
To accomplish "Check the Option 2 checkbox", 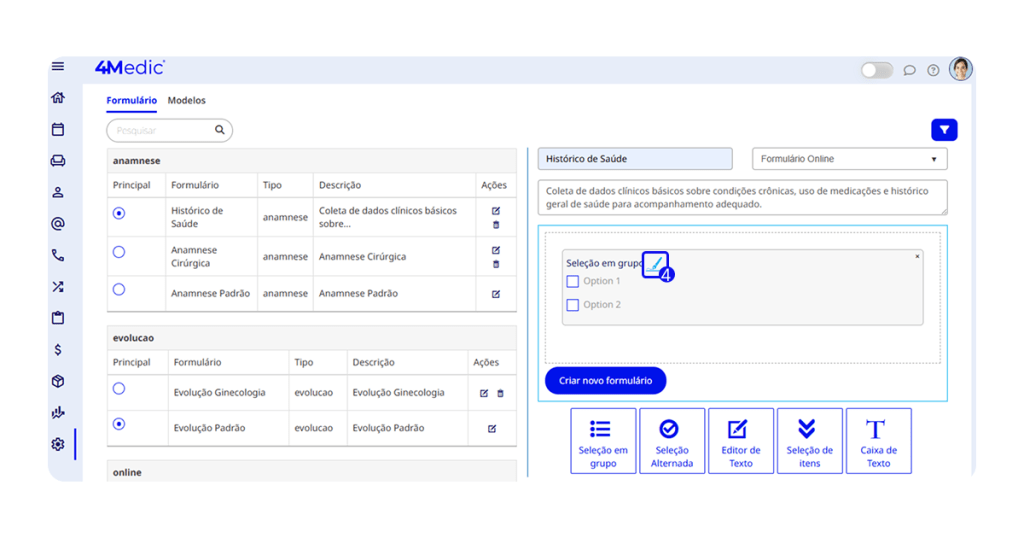I will point(573,305).
